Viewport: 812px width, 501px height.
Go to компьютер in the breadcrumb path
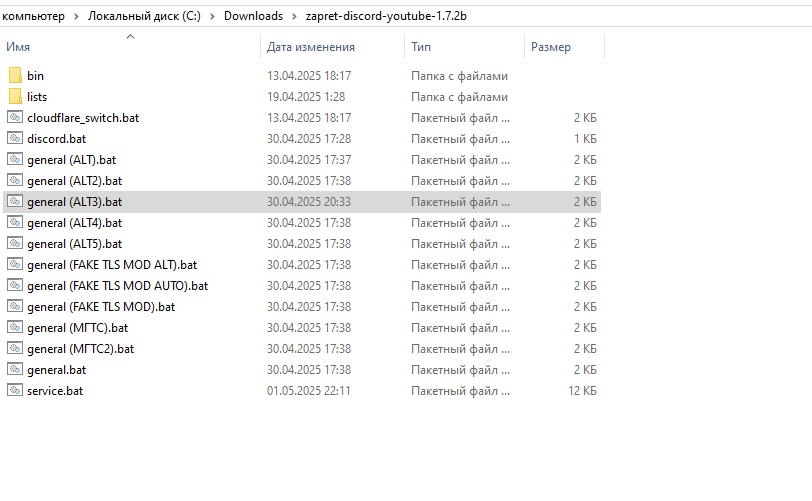33,16
